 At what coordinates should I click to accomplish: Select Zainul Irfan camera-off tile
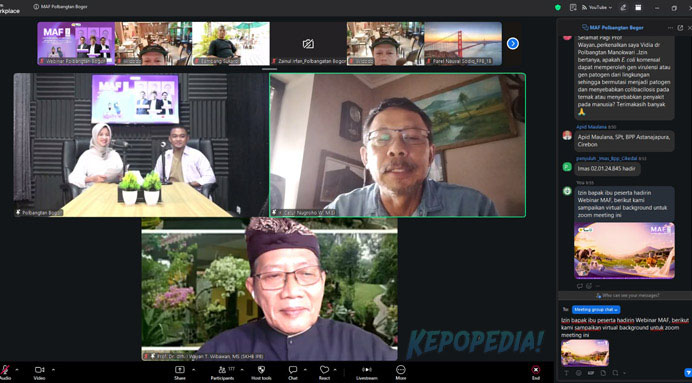click(308, 43)
